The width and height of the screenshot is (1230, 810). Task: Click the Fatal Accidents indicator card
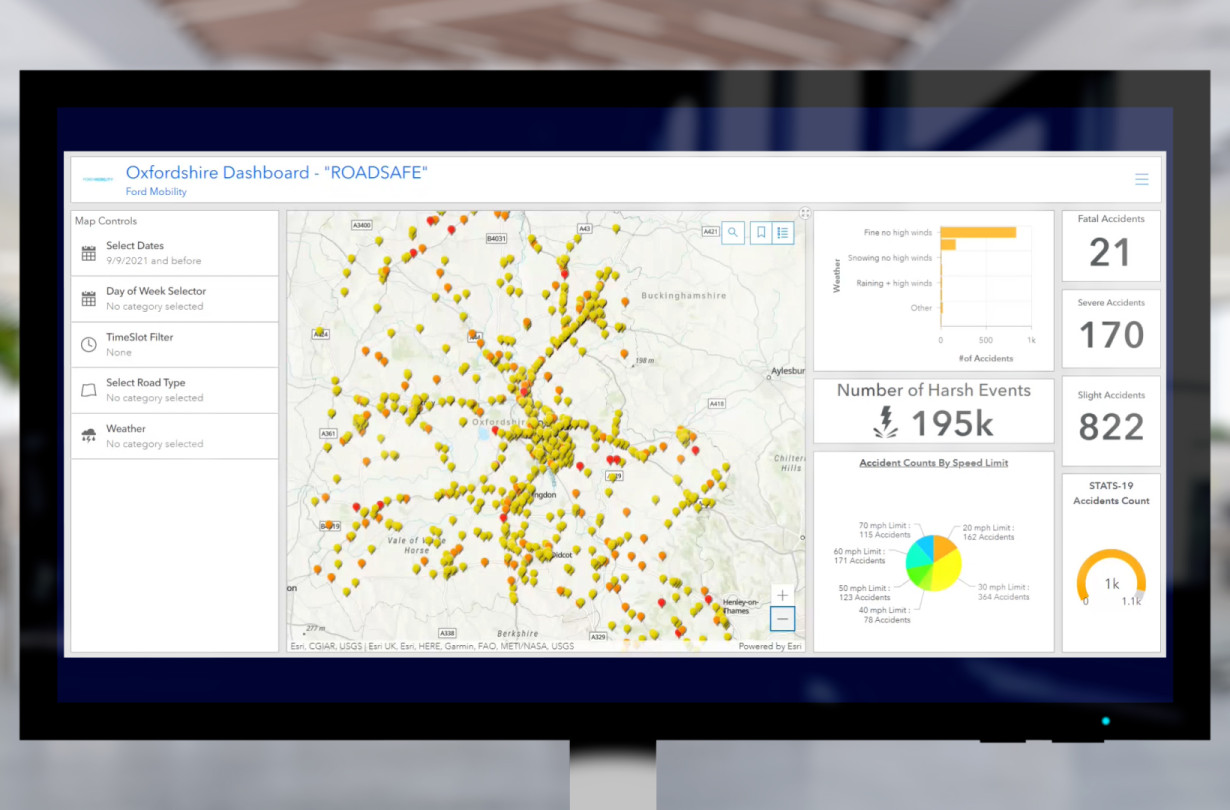(x=1110, y=246)
